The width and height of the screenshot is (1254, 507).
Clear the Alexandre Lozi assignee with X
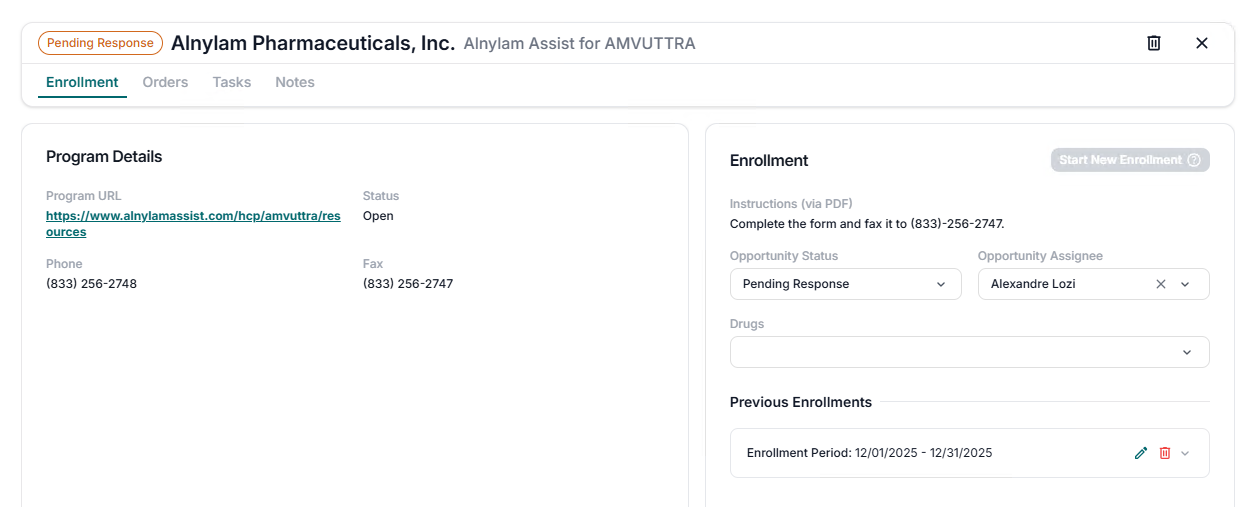(1161, 284)
